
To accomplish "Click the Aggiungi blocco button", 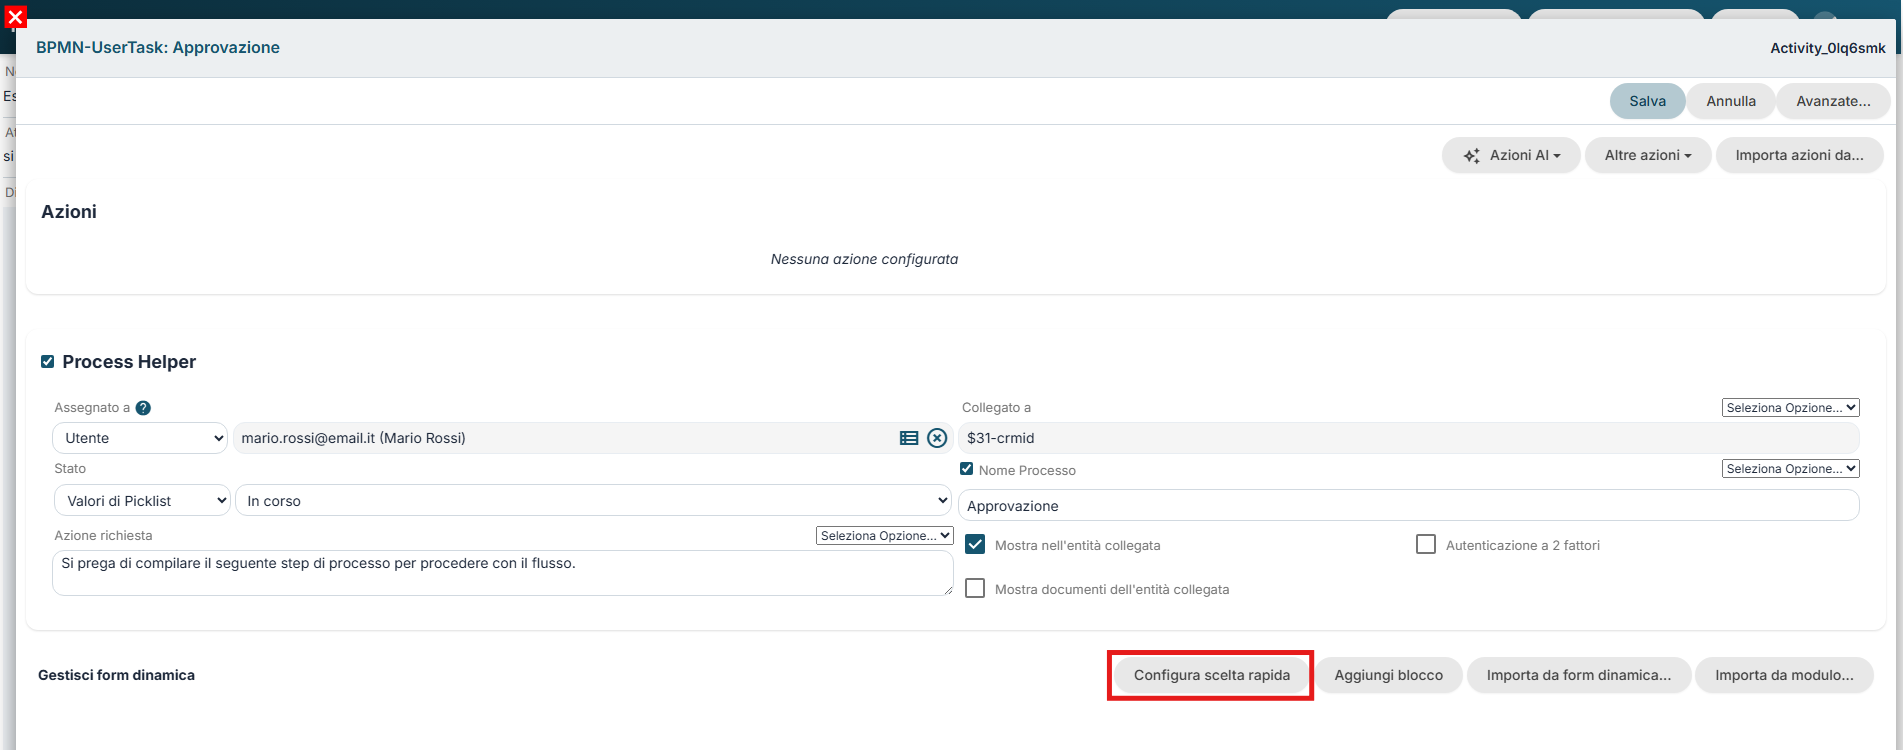I will tap(1388, 675).
